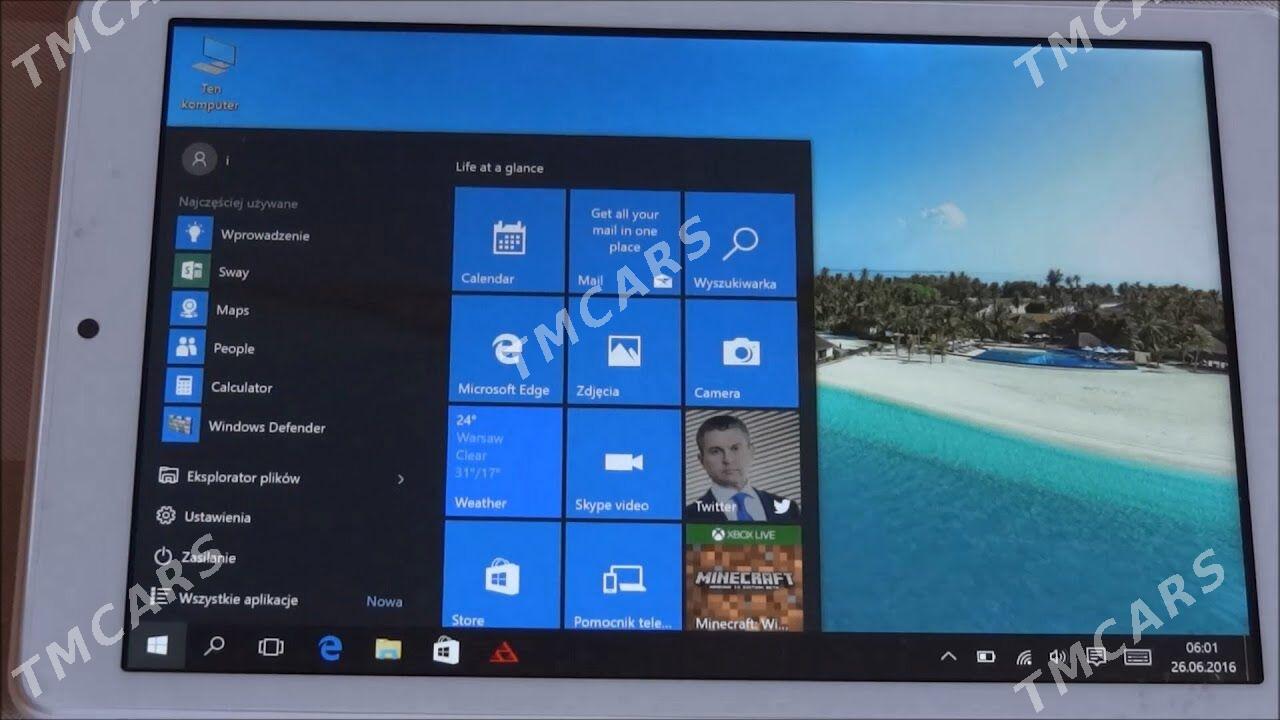Image resolution: width=1280 pixels, height=720 pixels.
Task: Open the red triangle app on taskbar
Action: pyautogui.click(x=503, y=652)
